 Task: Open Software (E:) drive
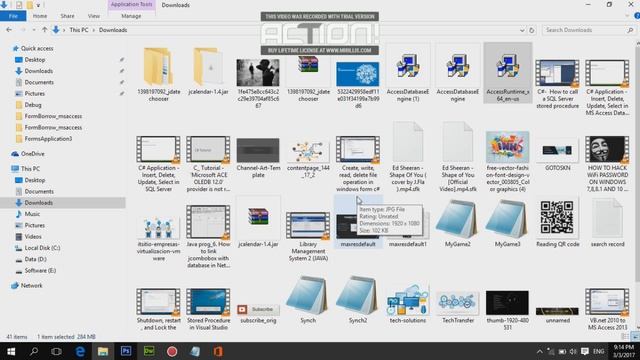point(40,271)
